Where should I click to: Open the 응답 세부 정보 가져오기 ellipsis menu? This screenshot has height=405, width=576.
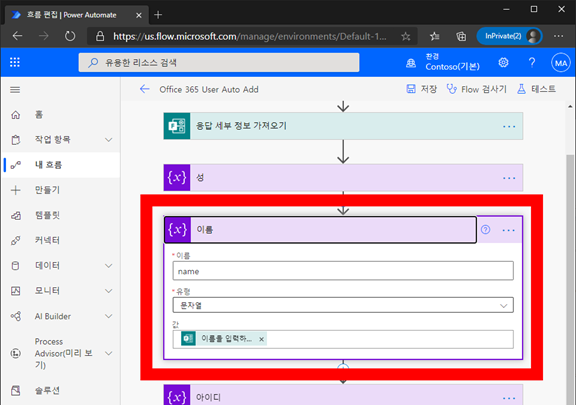(509, 127)
